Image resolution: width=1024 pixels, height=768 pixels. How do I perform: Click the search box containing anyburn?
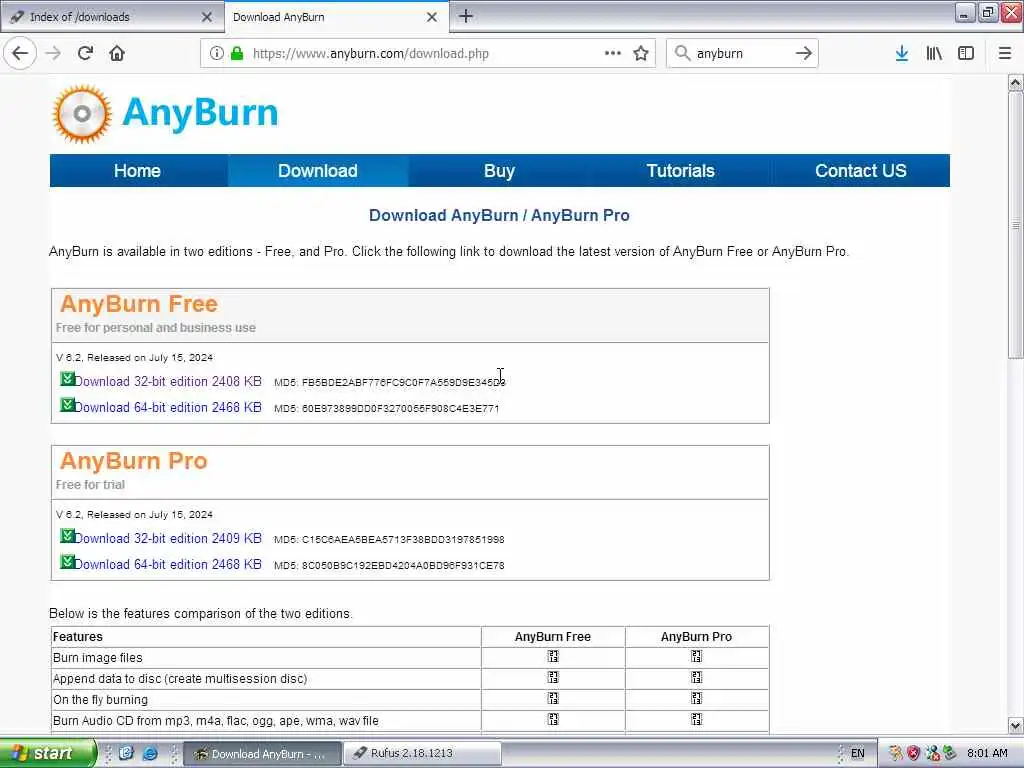[x=741, y=54]
